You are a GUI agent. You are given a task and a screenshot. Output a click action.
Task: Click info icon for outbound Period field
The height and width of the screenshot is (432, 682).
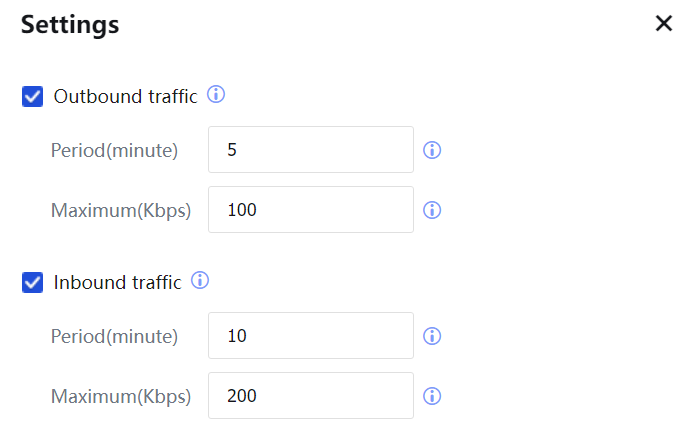433,151
